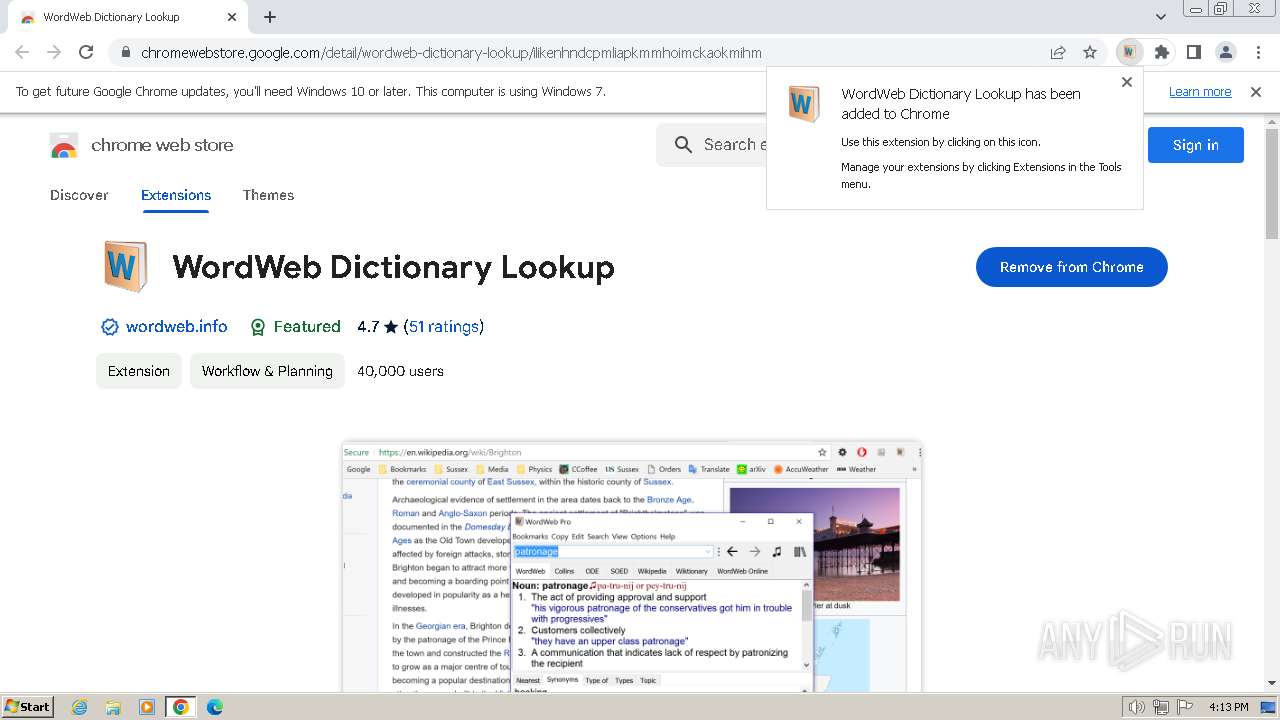Click the volume speaker tray icon
1280x720 pixels.
(1137, 707)
